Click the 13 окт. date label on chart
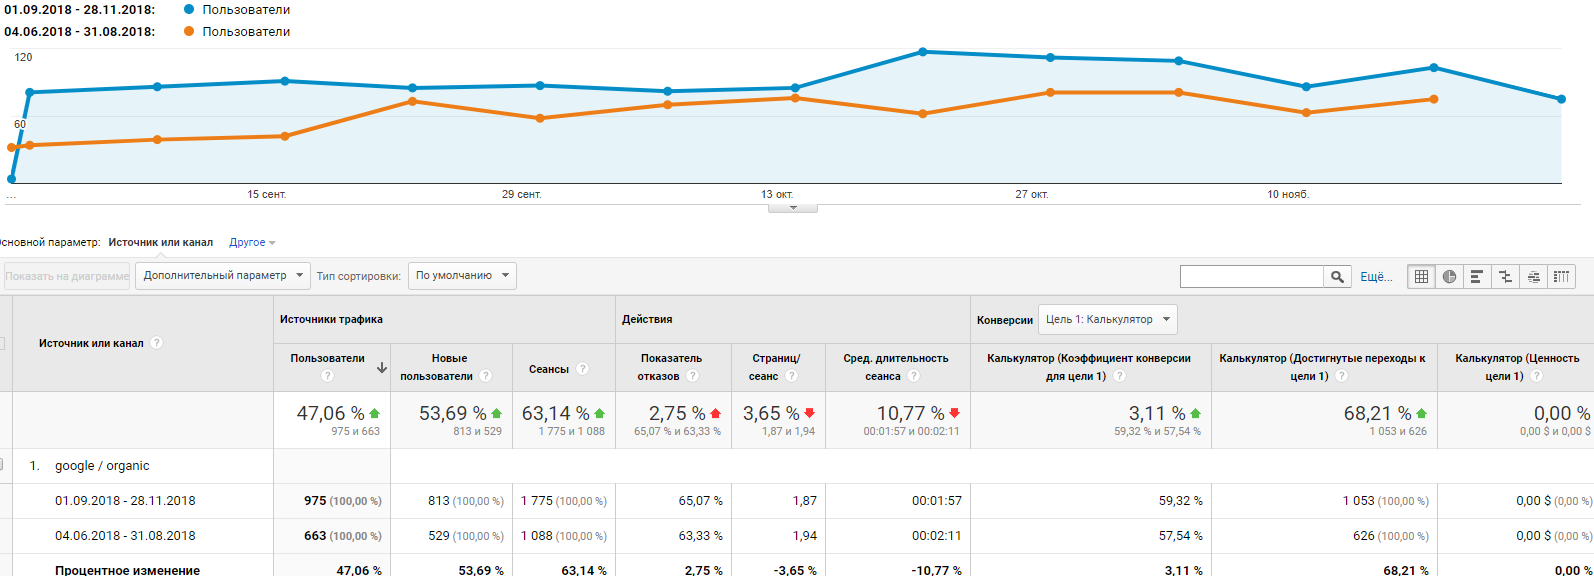The width and height of the screenshot is (1594, 576). (777, 194)
